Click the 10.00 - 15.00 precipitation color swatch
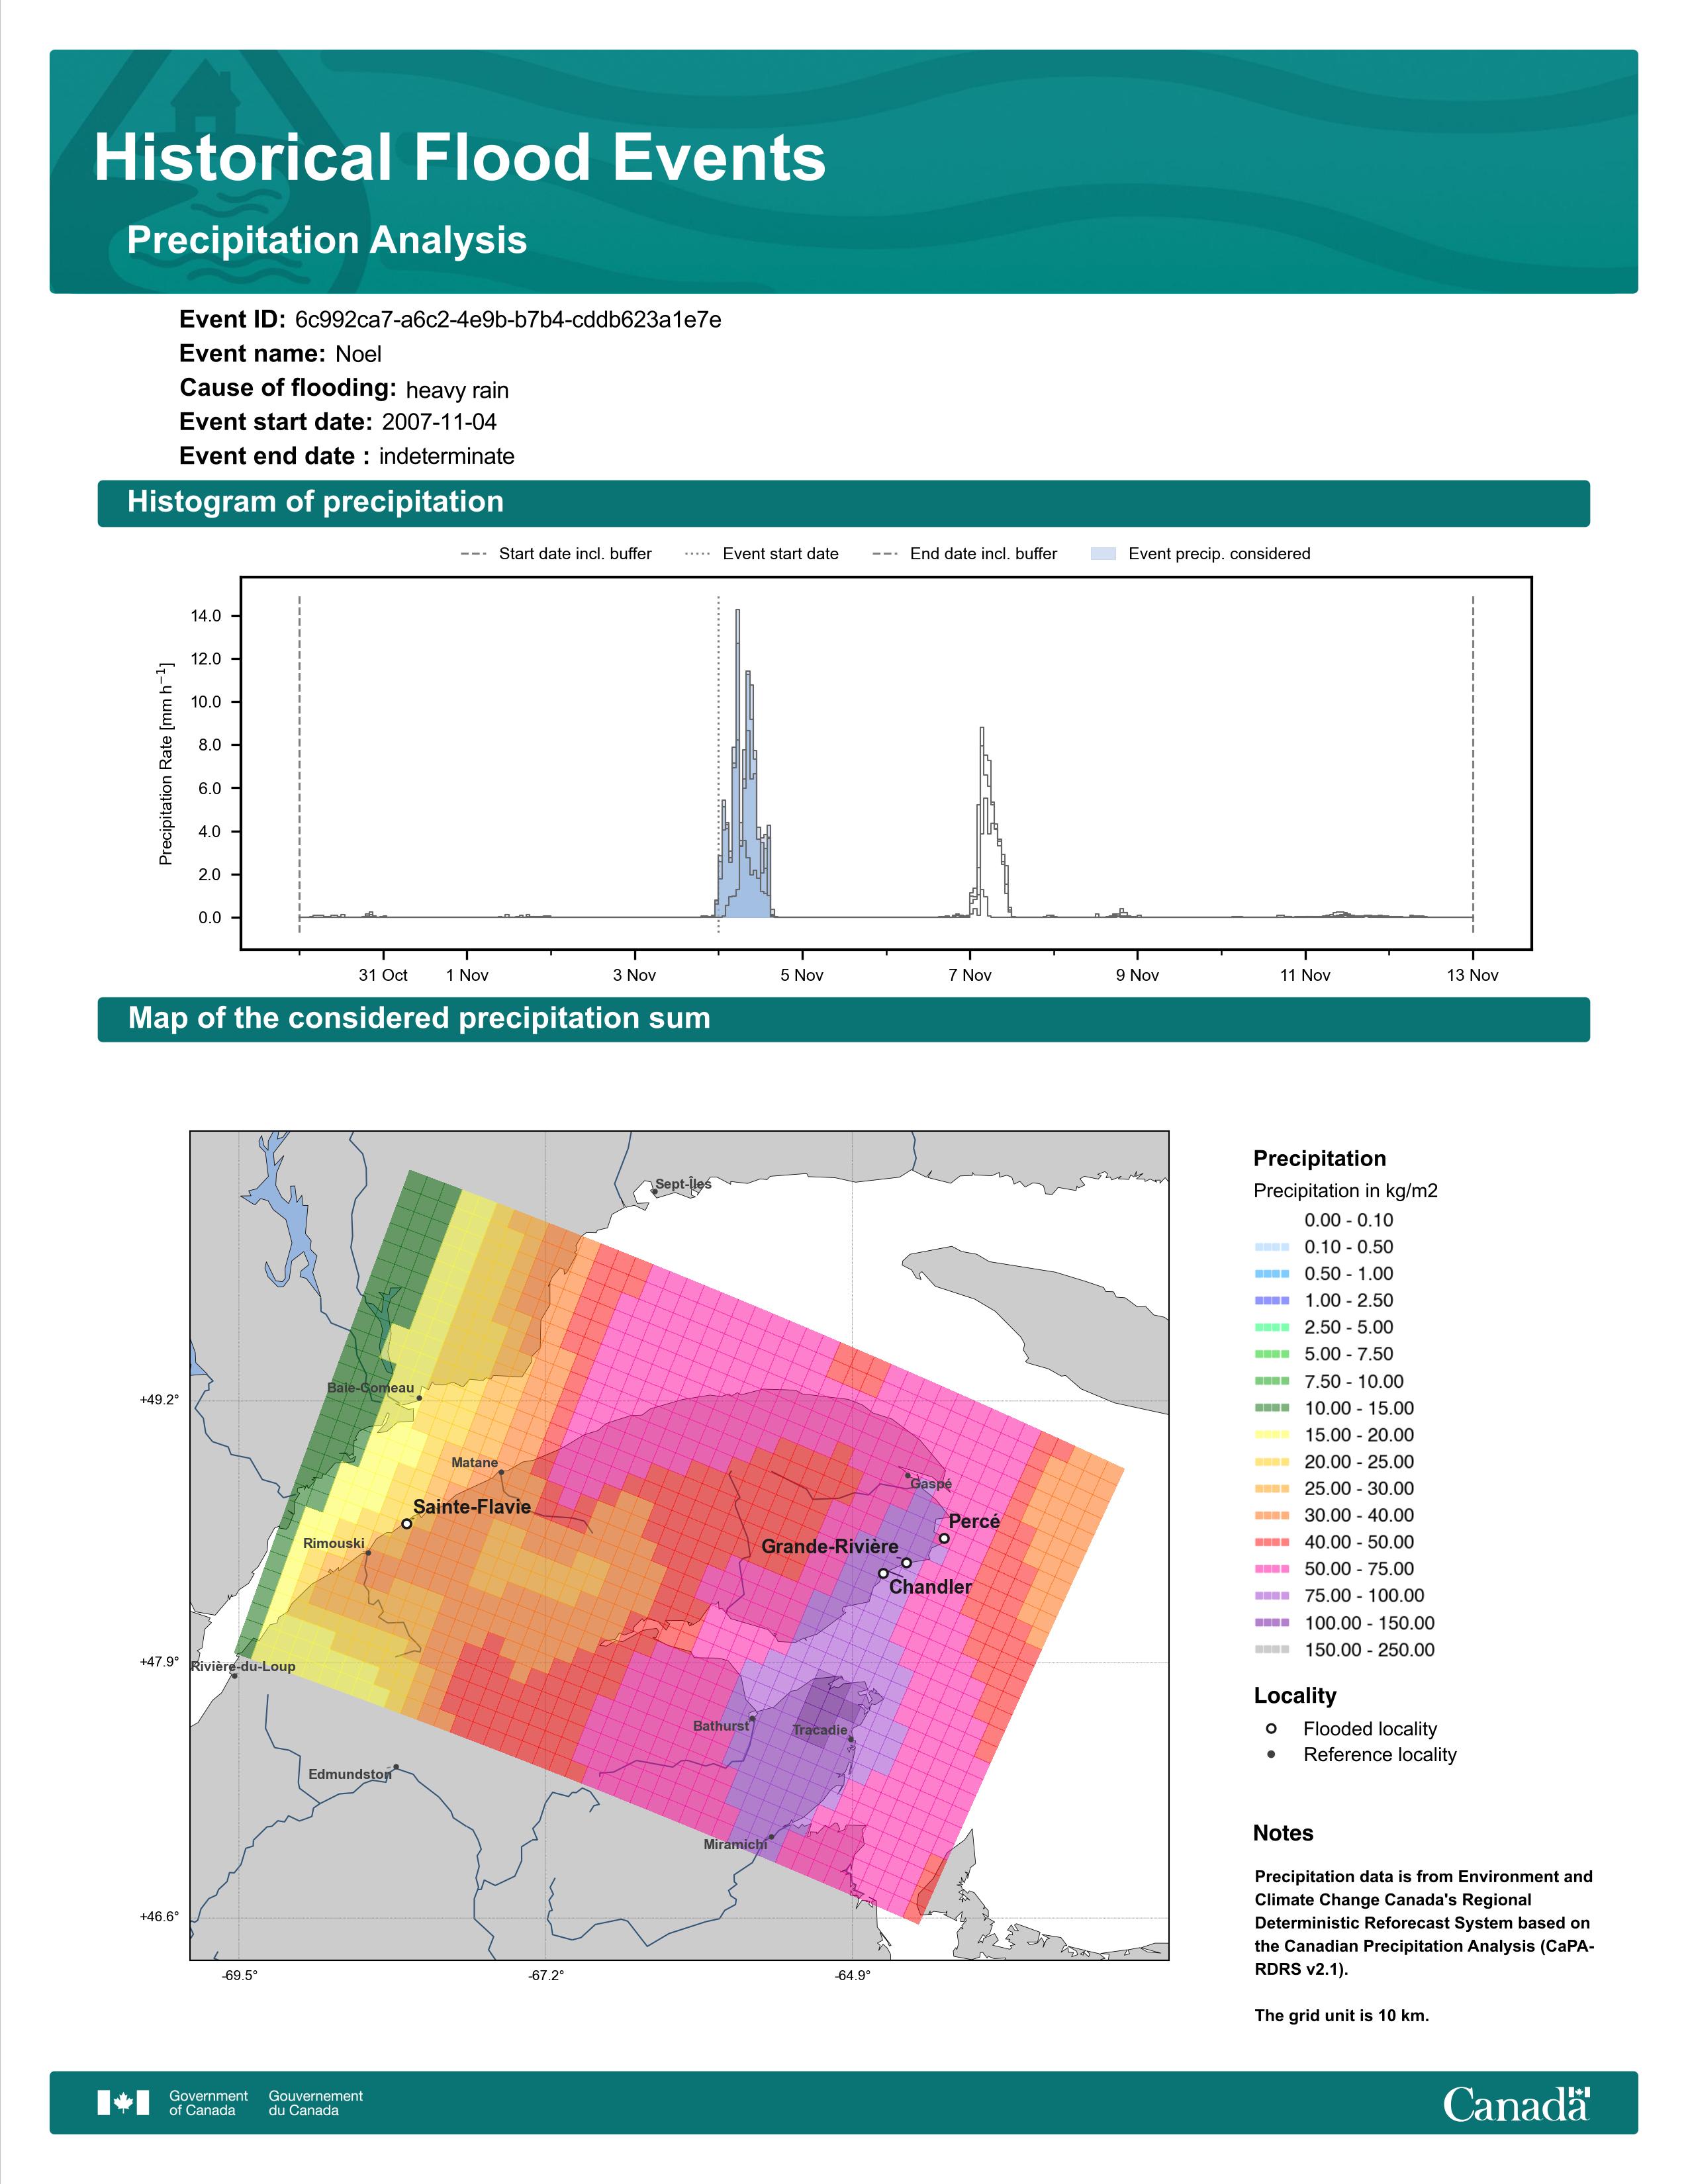Image resolution: width=1688 pixels, height=2184 pixels. tap(1272, 1408)
